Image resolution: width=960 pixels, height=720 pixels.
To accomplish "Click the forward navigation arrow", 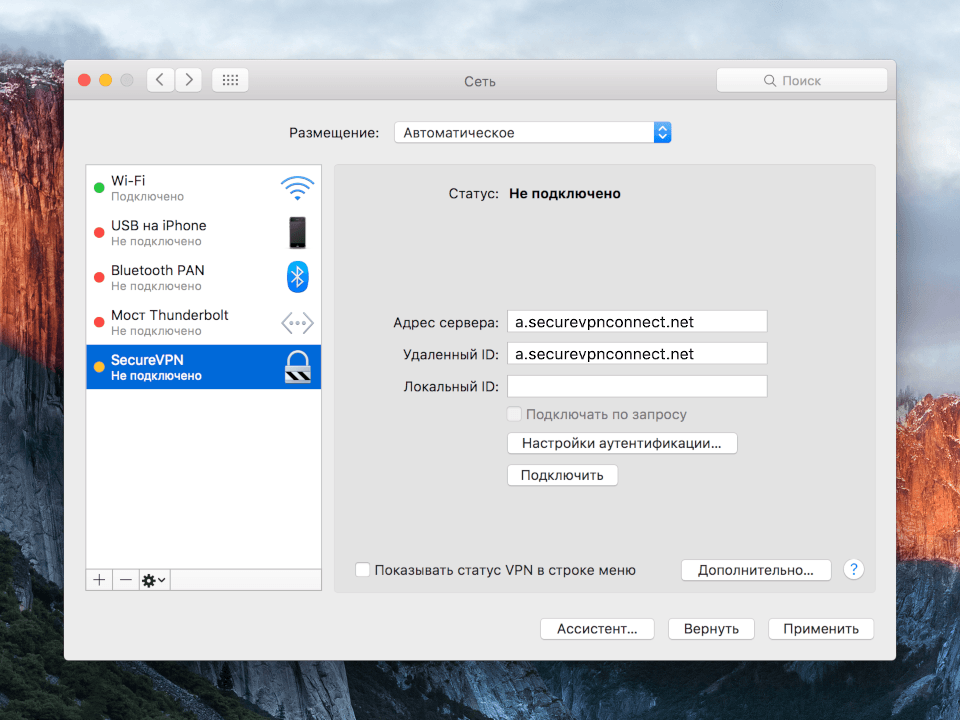I will coord(189,79).
